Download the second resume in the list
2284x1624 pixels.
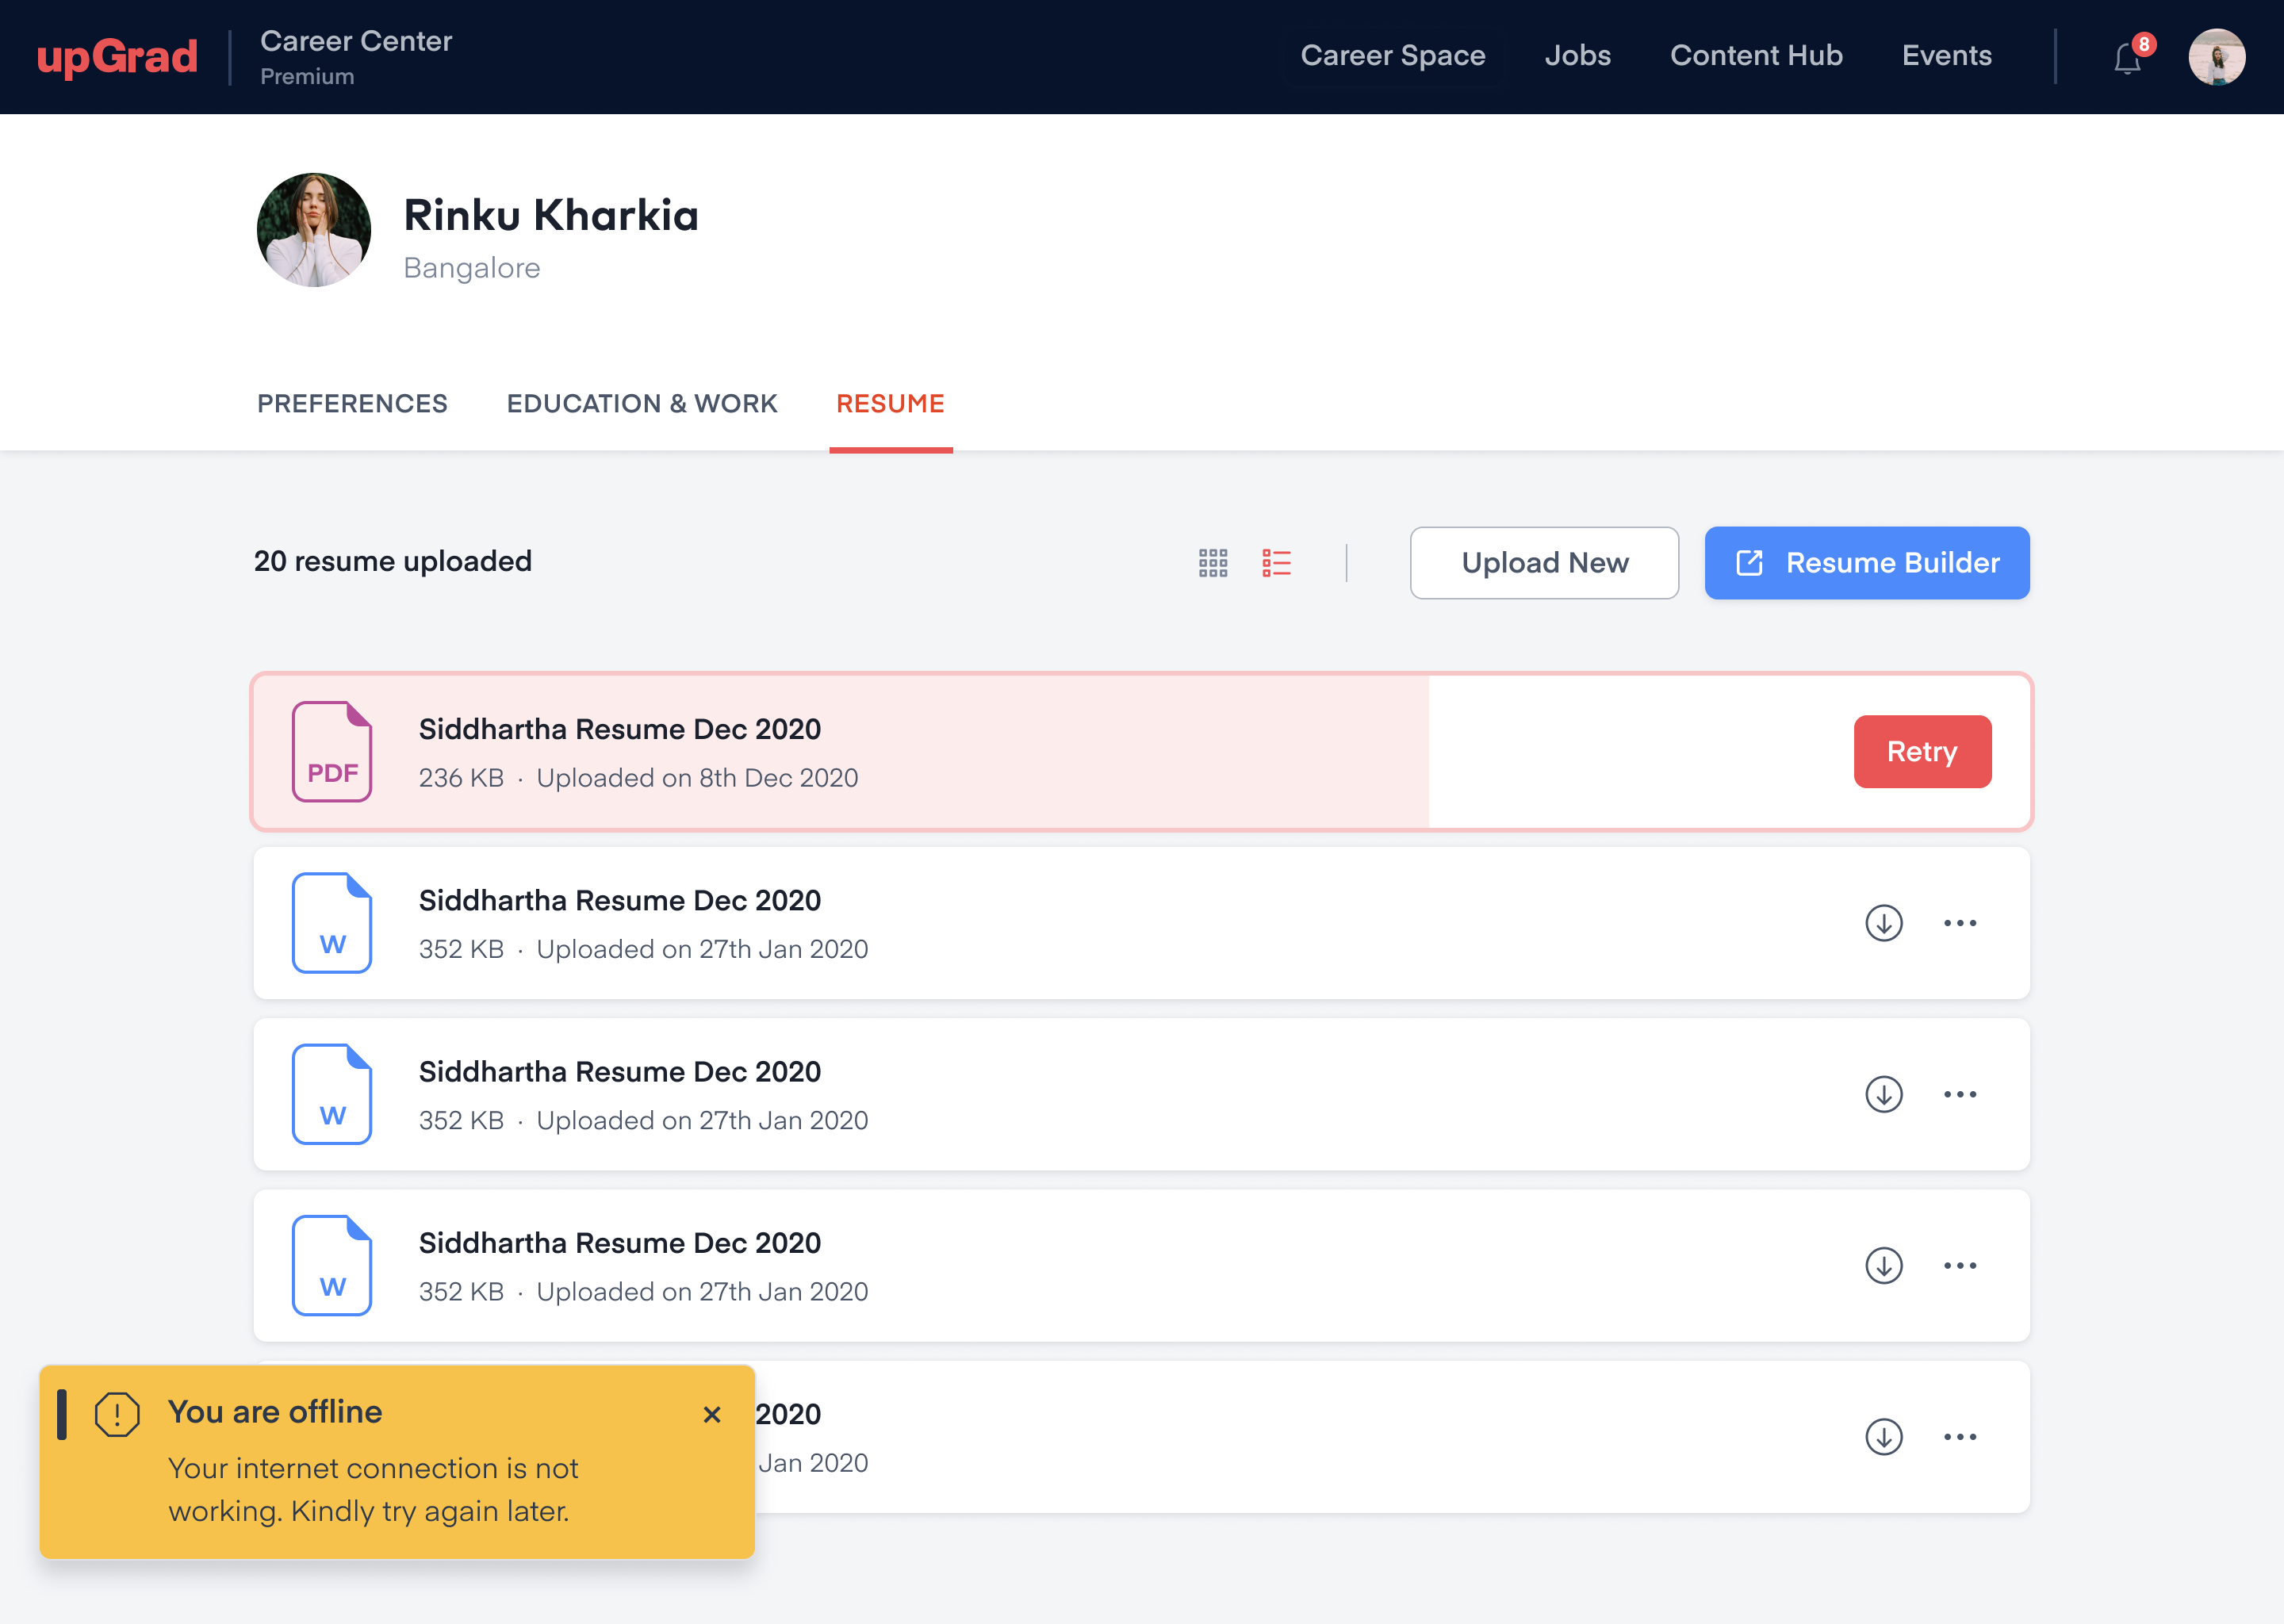click(x=1883, y=922)
